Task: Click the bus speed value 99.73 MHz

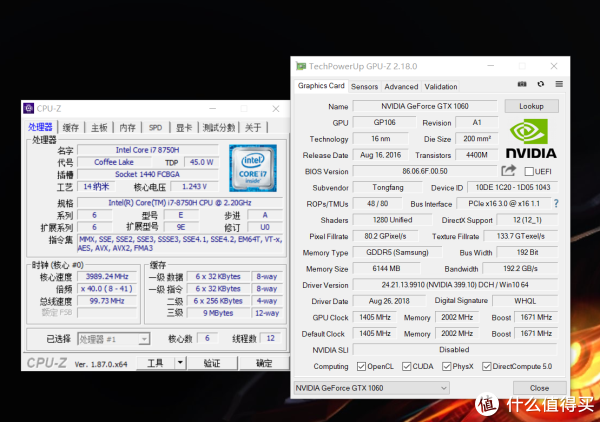Action: click(x=107, y=301)
